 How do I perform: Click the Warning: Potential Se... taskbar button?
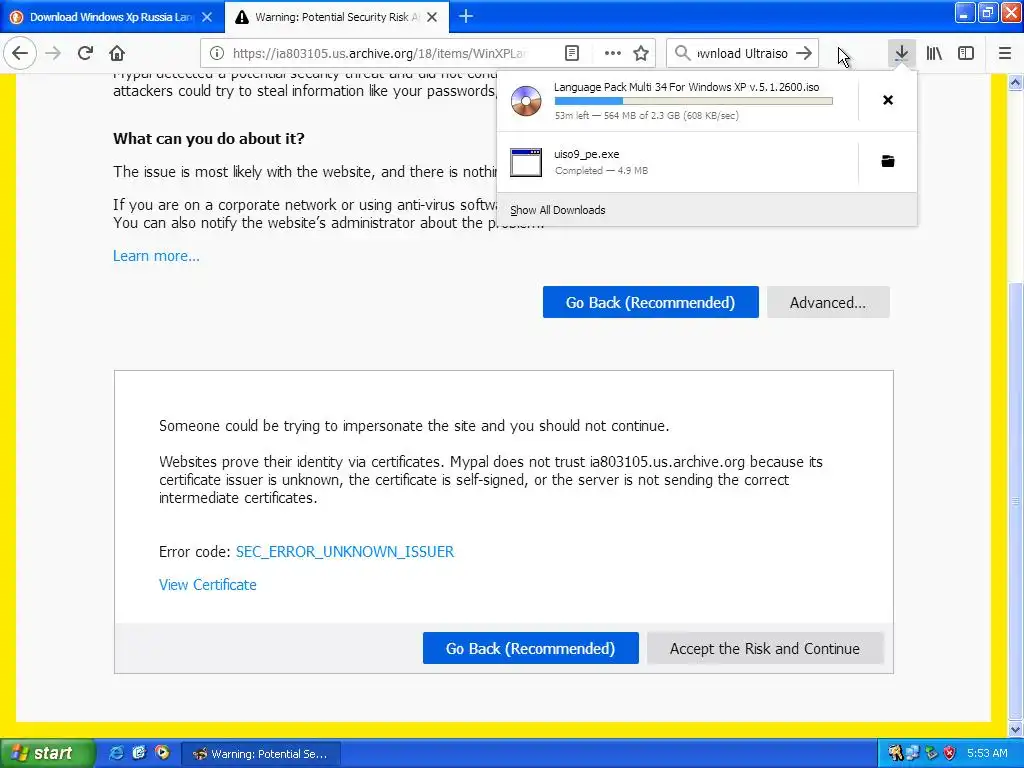tap(261, 754)
